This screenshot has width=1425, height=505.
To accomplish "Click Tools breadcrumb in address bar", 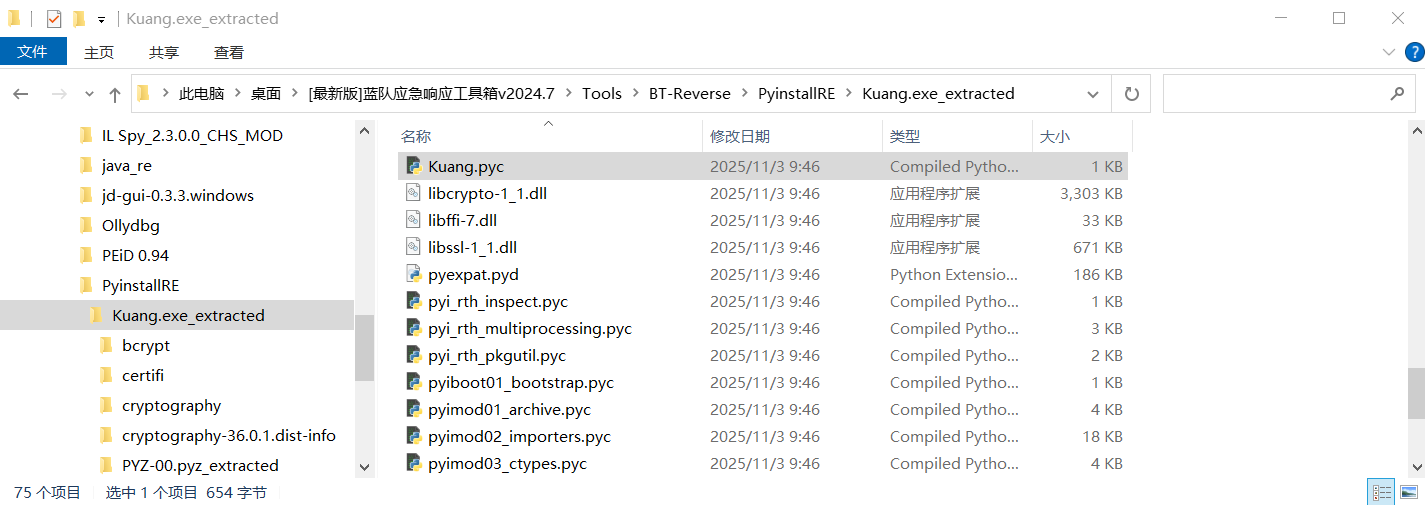I will pos(602,93).
